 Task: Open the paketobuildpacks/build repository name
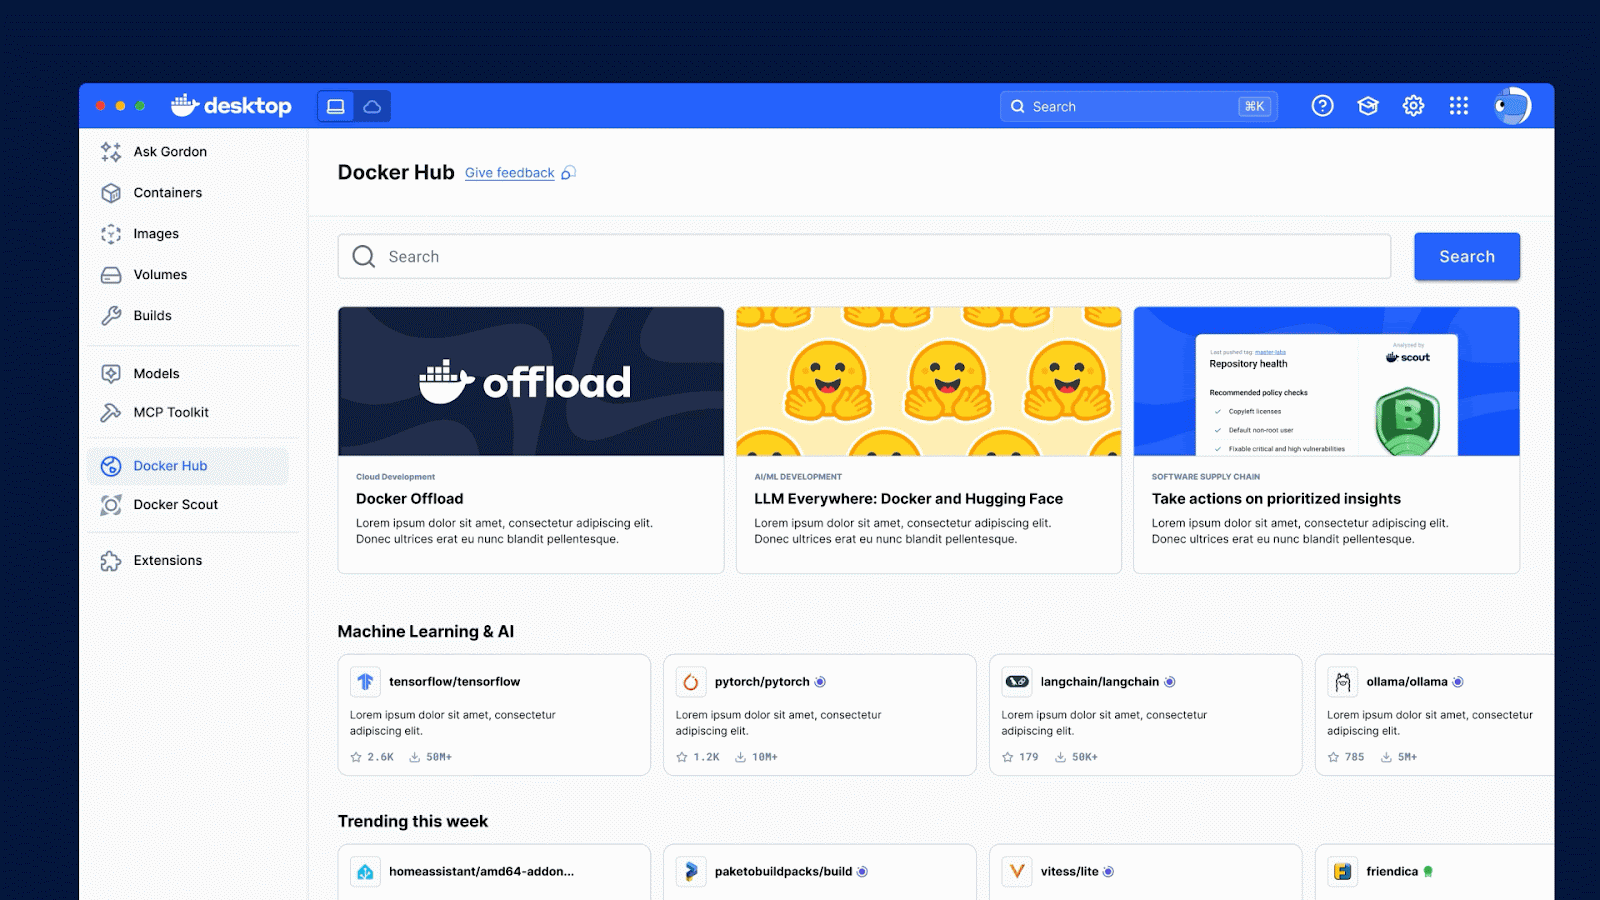[783, 872]
